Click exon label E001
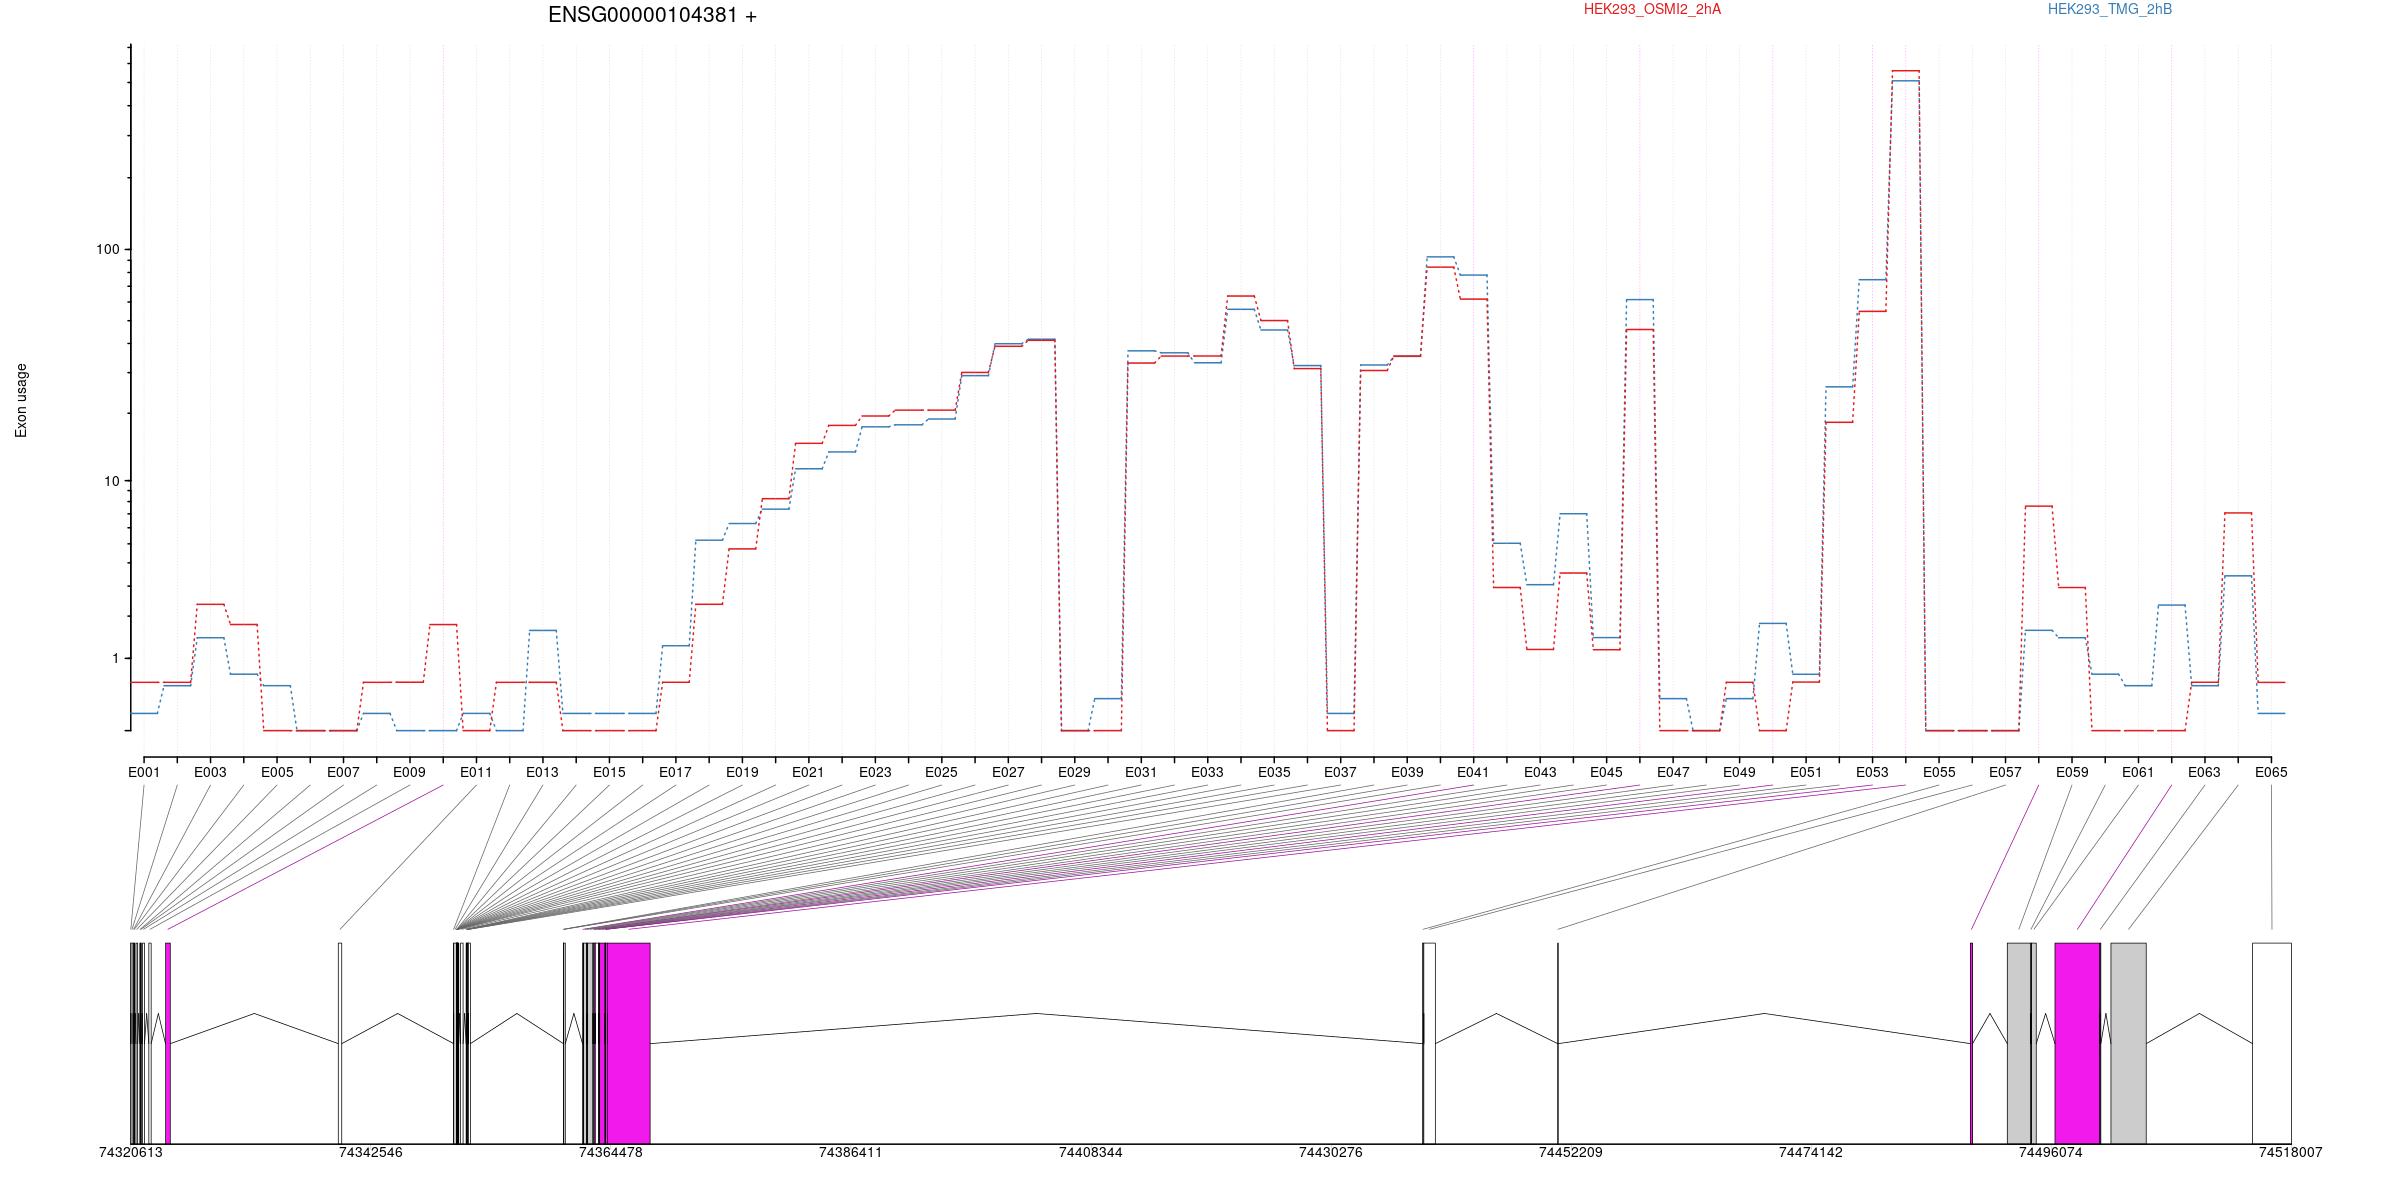This screenshot has width=2400, height=1200. (x=144, y=772)
